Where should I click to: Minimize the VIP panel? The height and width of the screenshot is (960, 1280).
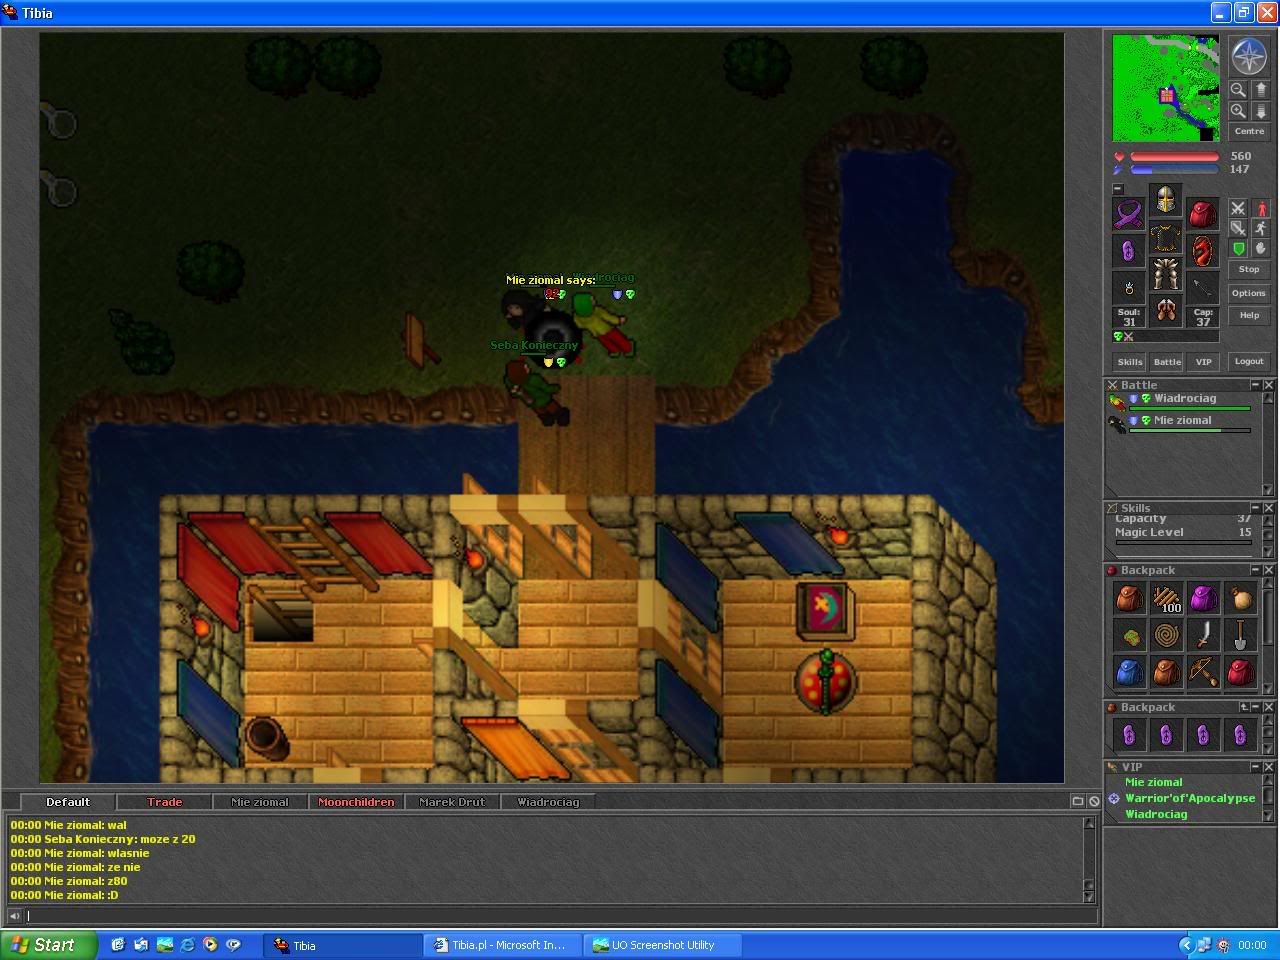[x=1256, y=767]
